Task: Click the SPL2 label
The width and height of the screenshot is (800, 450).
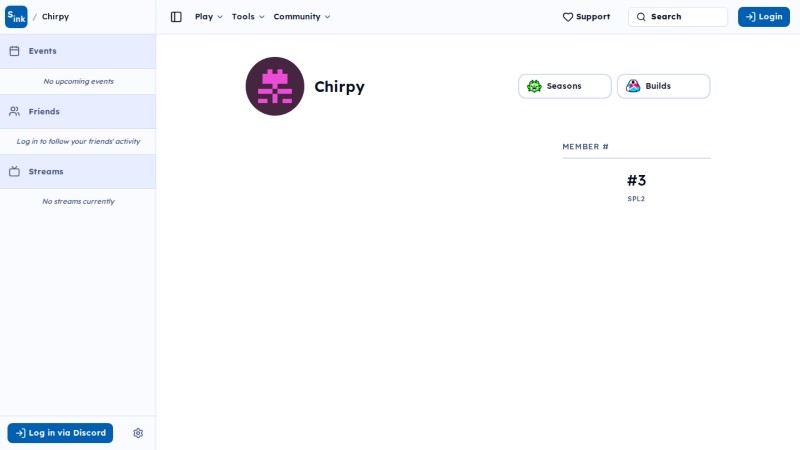Action: click(x=636, y=199)
